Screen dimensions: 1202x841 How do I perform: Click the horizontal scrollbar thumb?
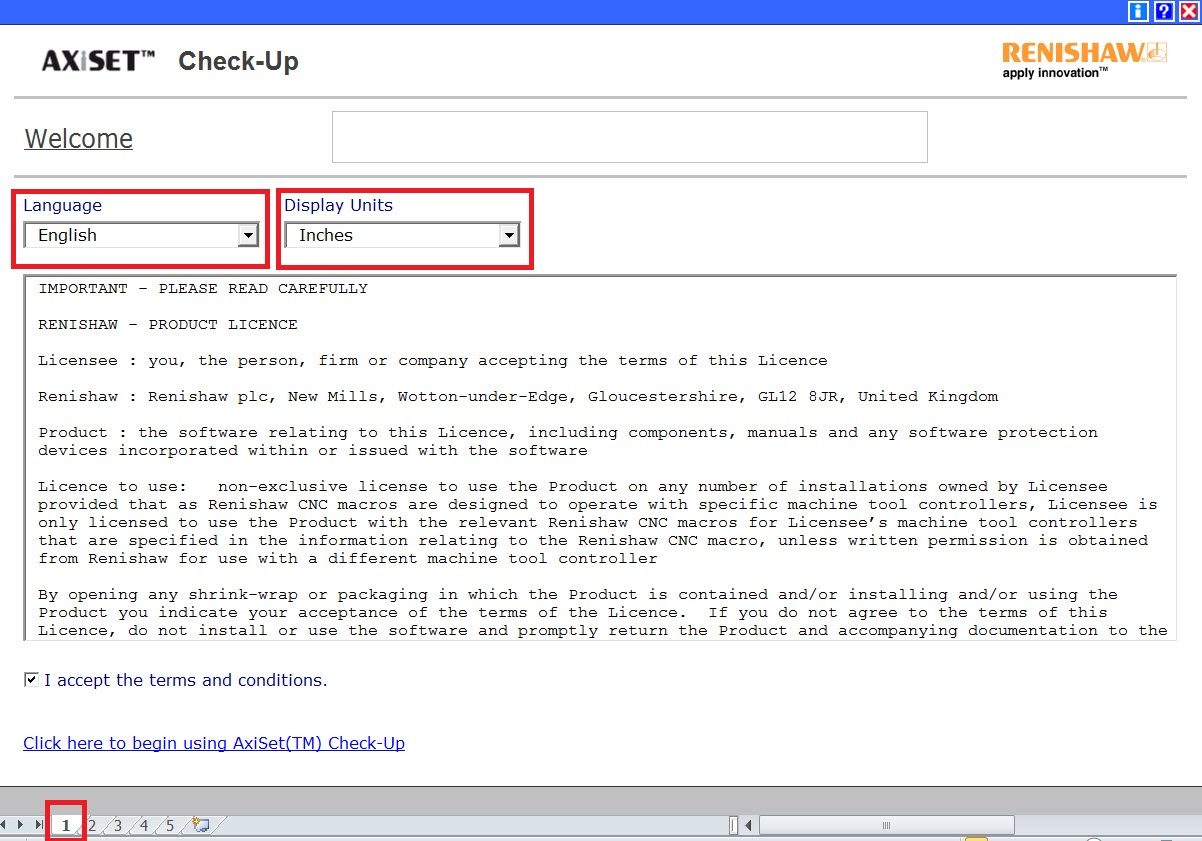tap(887, 825)
